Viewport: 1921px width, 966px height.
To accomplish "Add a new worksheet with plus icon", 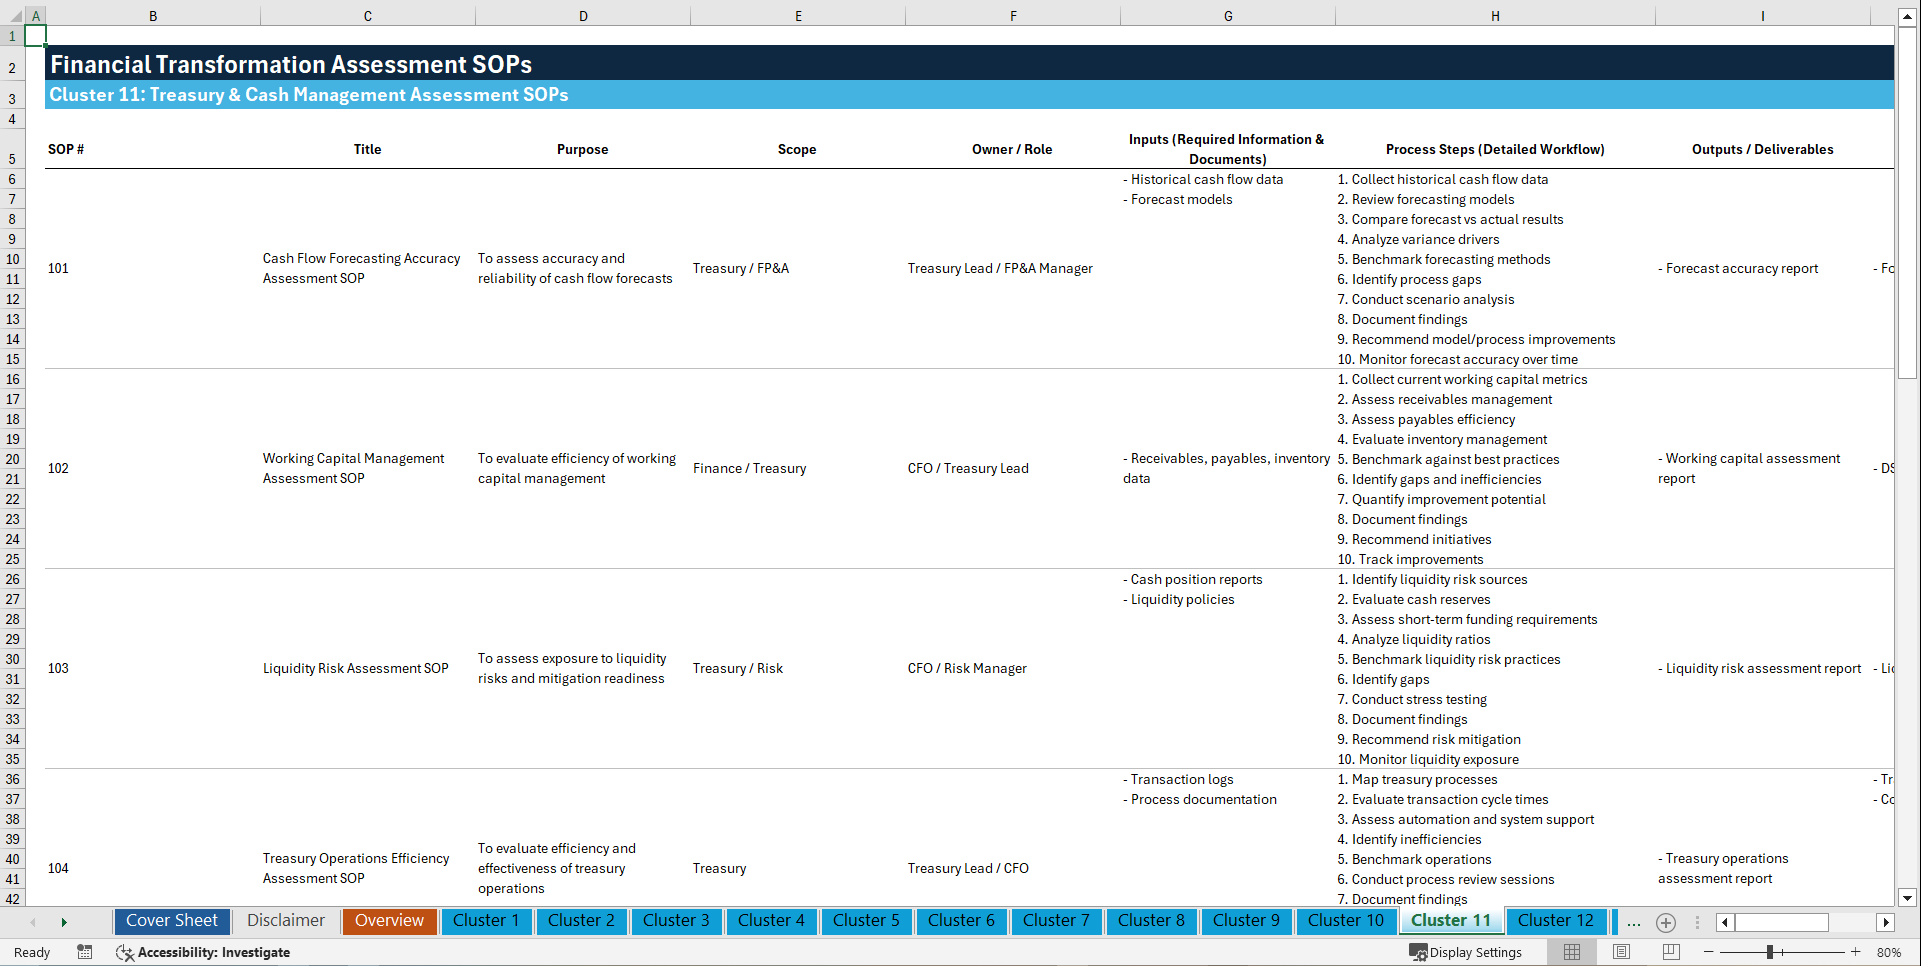I will (x=1666, y=922).
